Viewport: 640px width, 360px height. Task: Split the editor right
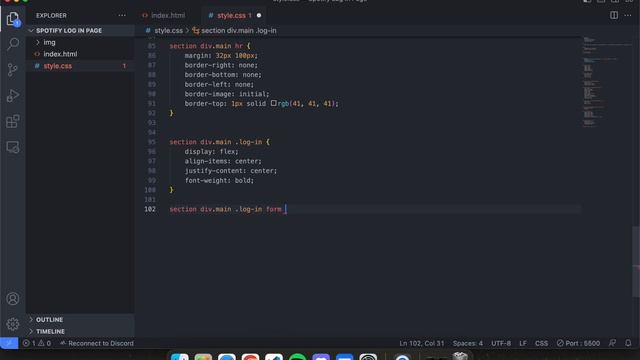pos(613,15)
